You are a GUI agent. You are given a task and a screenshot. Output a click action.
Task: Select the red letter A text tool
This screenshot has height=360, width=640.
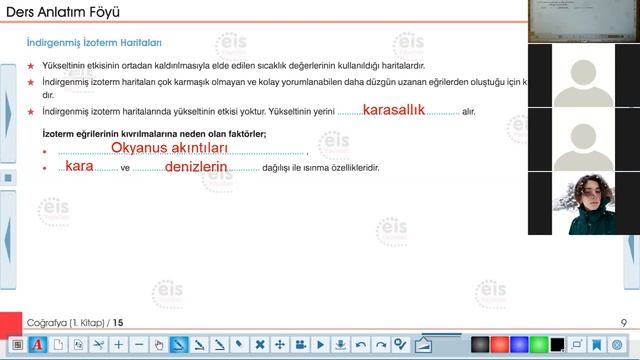pyautogui.click(x=38, y=345)
